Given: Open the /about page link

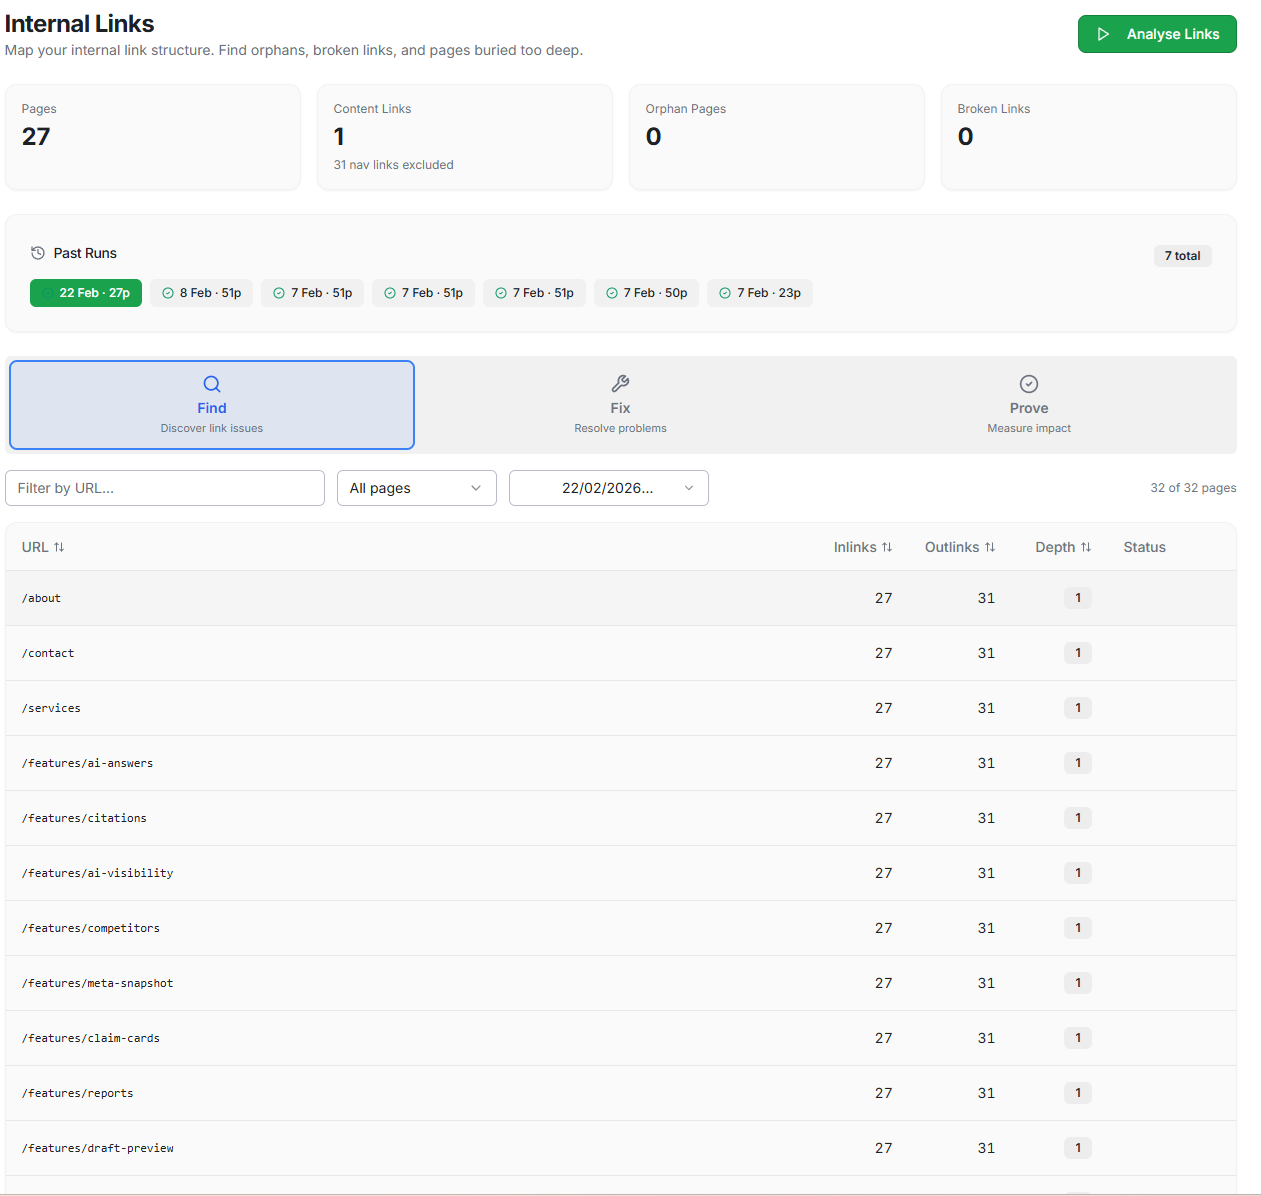Looking at the screenshot, I should (41, 597).
